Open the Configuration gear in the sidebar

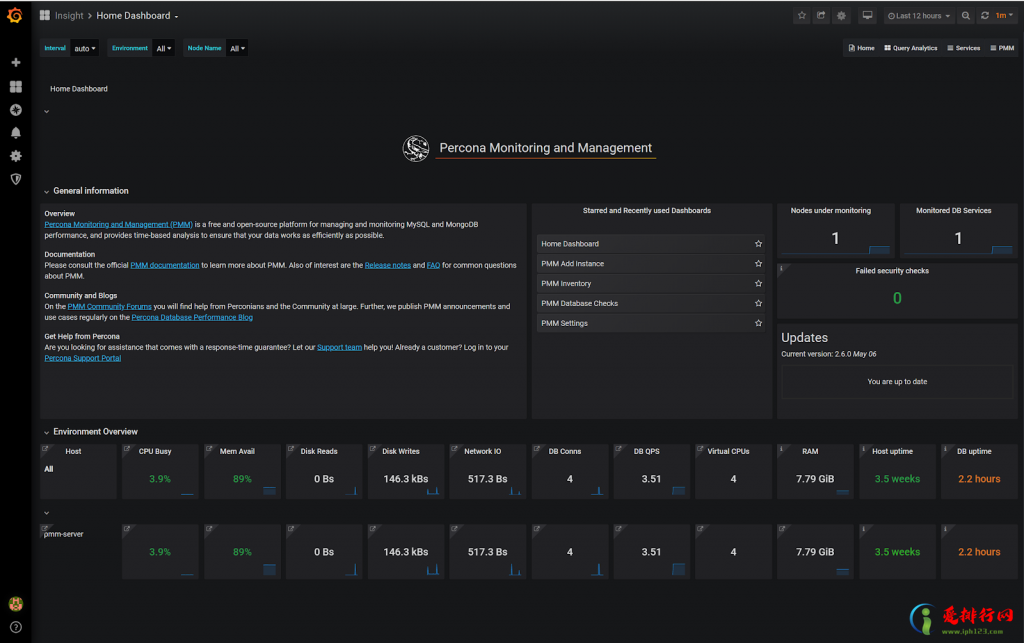pyautogui.click(x=16, y=156)
